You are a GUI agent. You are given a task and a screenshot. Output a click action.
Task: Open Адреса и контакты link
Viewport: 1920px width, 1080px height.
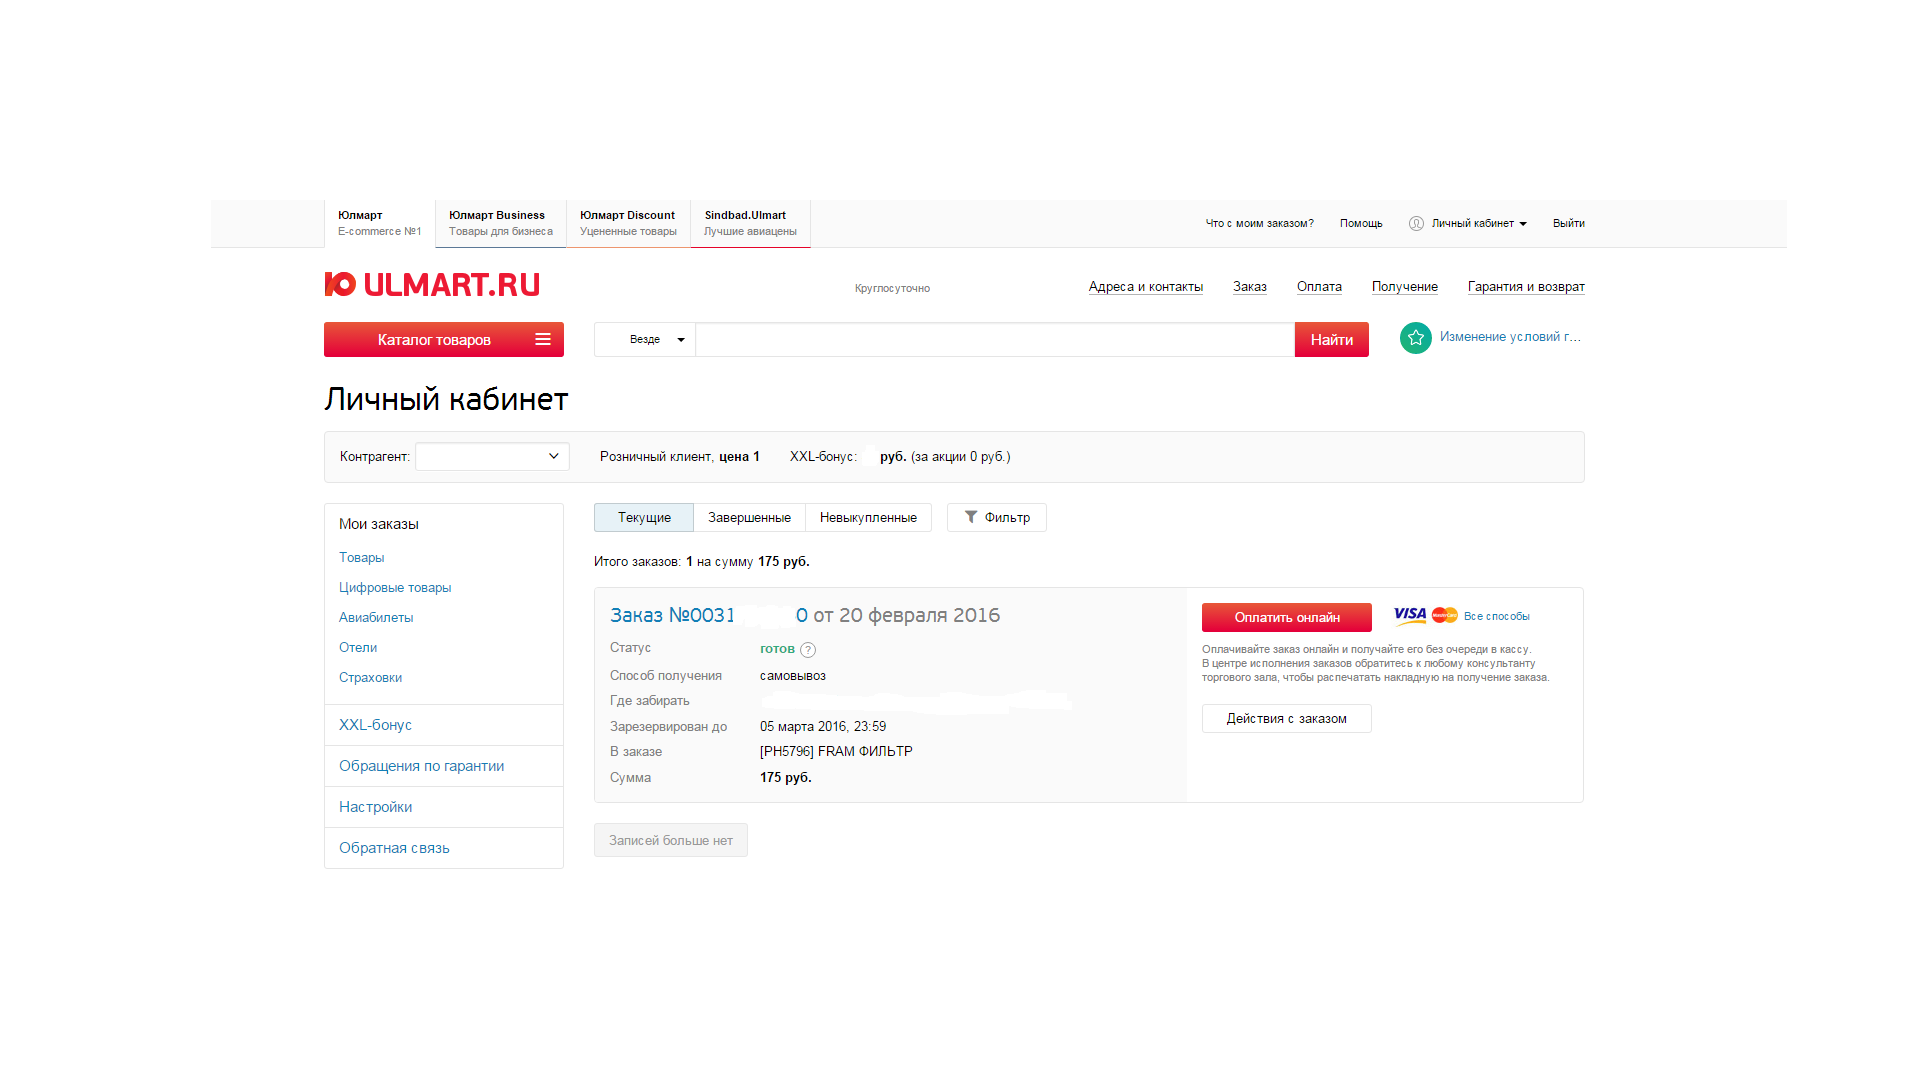pyautogui.click(x=1145, y=287)
